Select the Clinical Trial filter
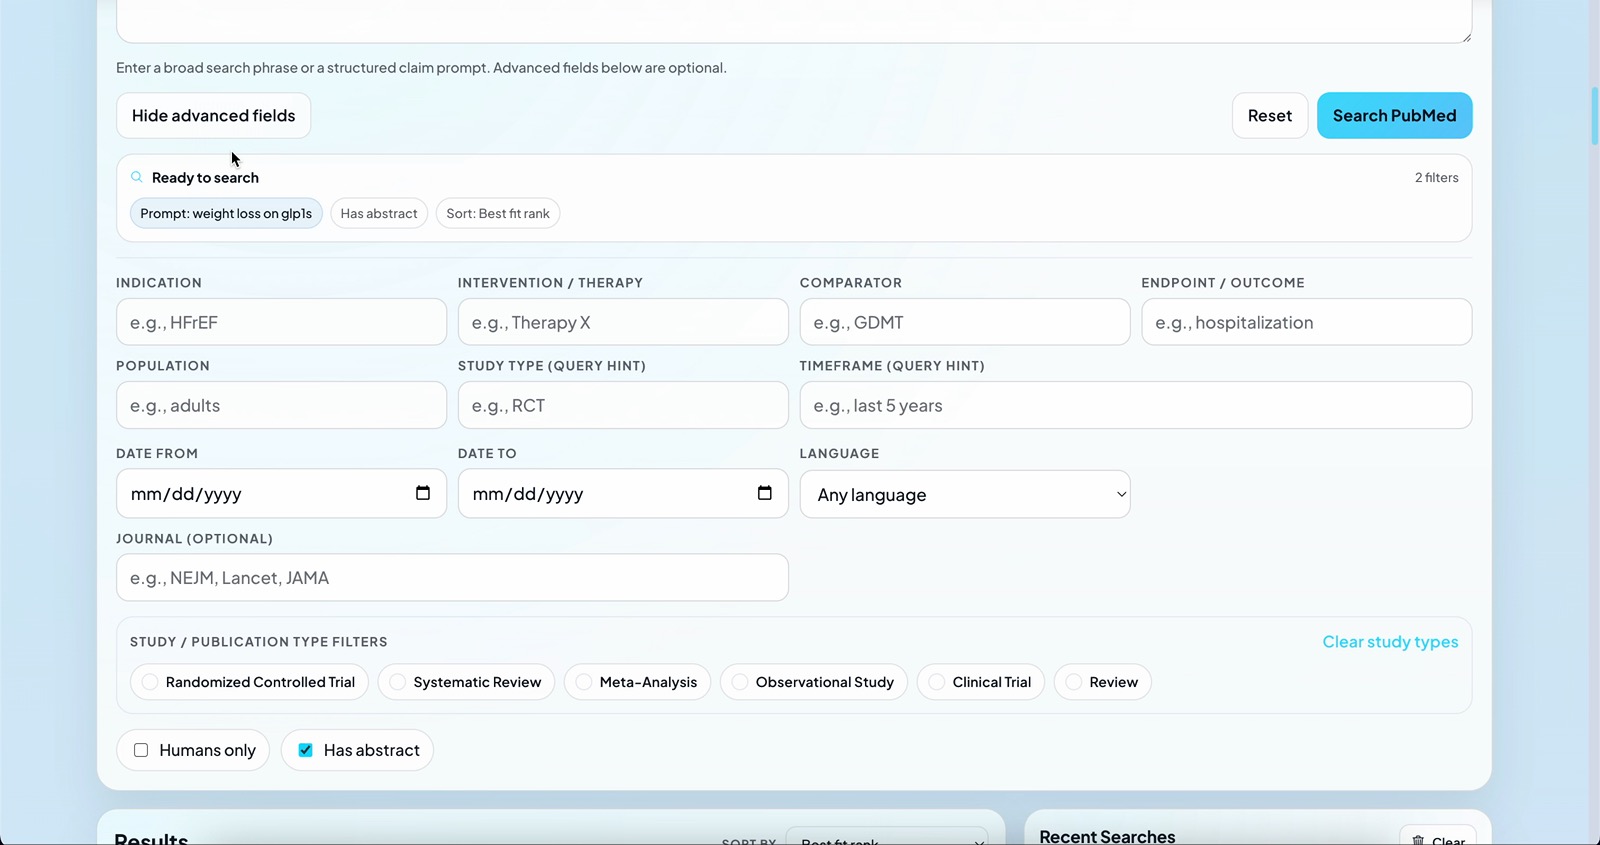The image size is (1600, 845). click(x=981, y=682)
